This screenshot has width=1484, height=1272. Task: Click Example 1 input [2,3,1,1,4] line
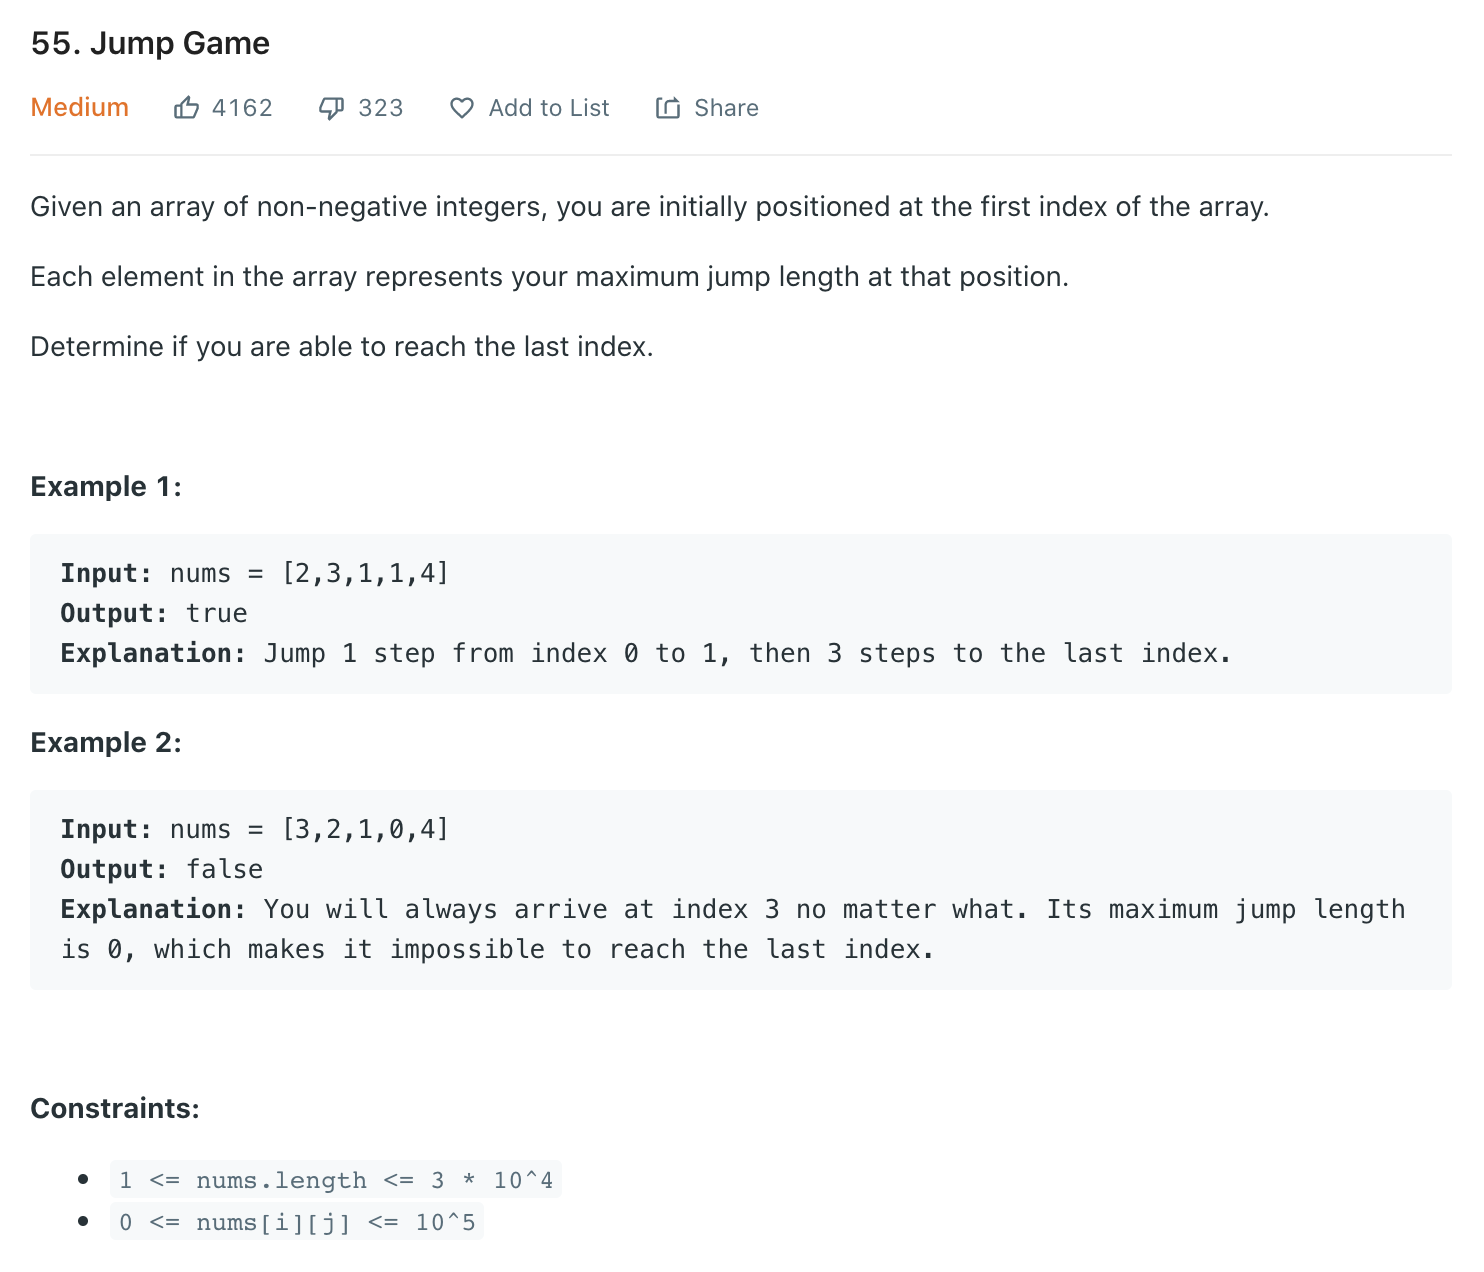[x=255, y=573]
